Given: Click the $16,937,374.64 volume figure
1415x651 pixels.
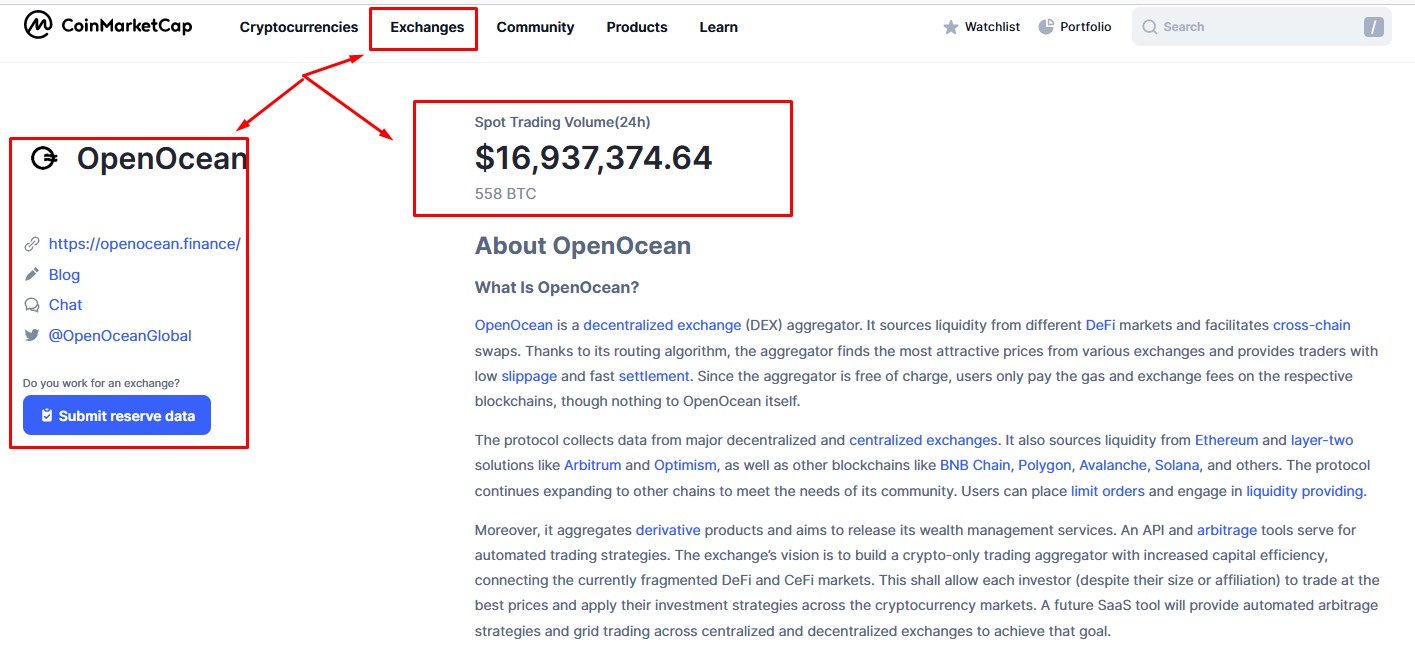Looking at the screenshot, I should (594, 158).
